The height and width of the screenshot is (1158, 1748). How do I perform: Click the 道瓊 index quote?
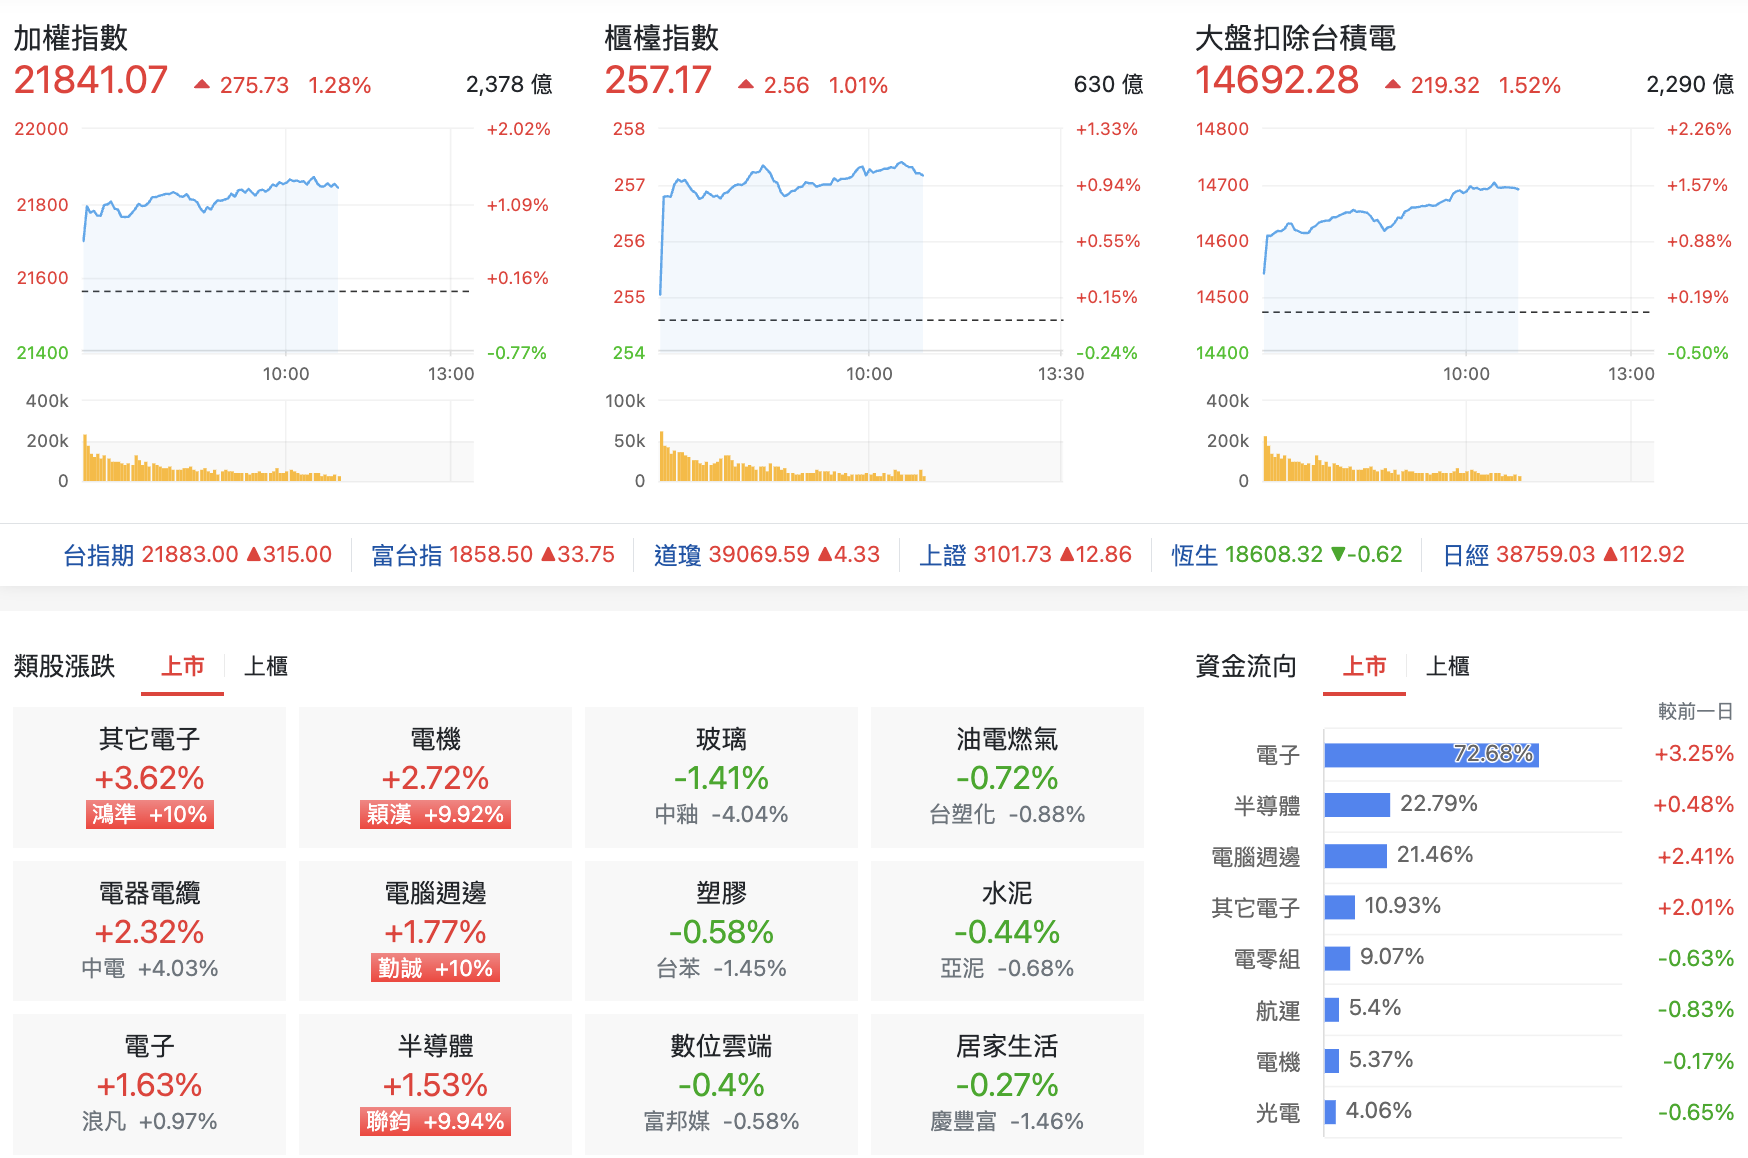767,554
